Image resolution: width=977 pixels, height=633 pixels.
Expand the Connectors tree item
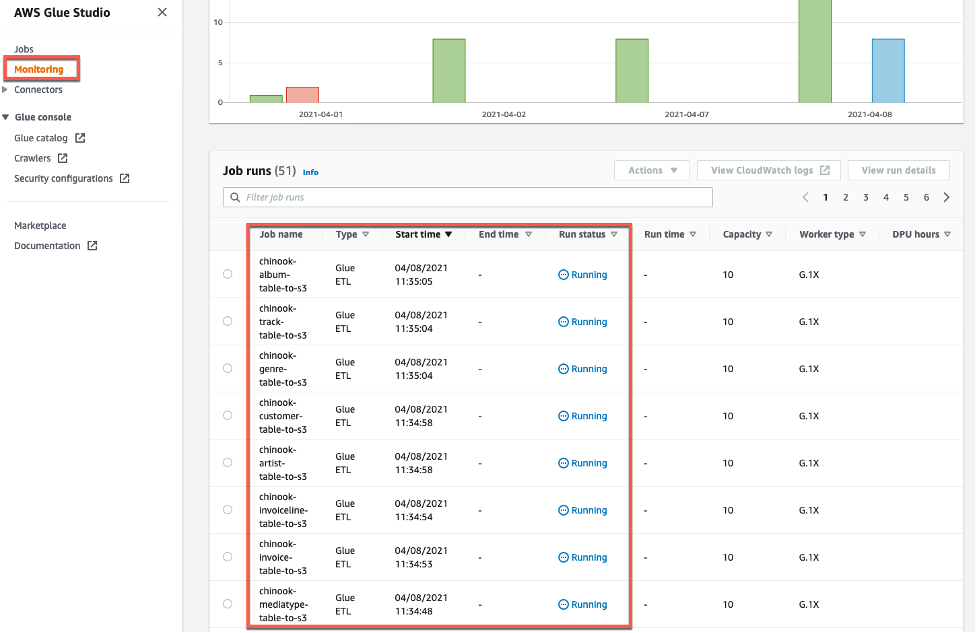pos(6,90)
